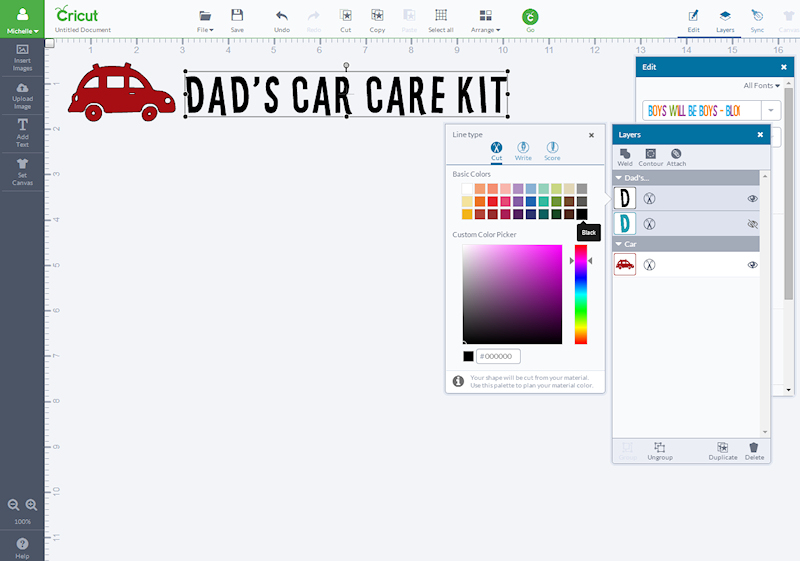Open the Help menu
Image resolution: width=800 pixels, height=561 pixels.
click(x=22, y=548)
